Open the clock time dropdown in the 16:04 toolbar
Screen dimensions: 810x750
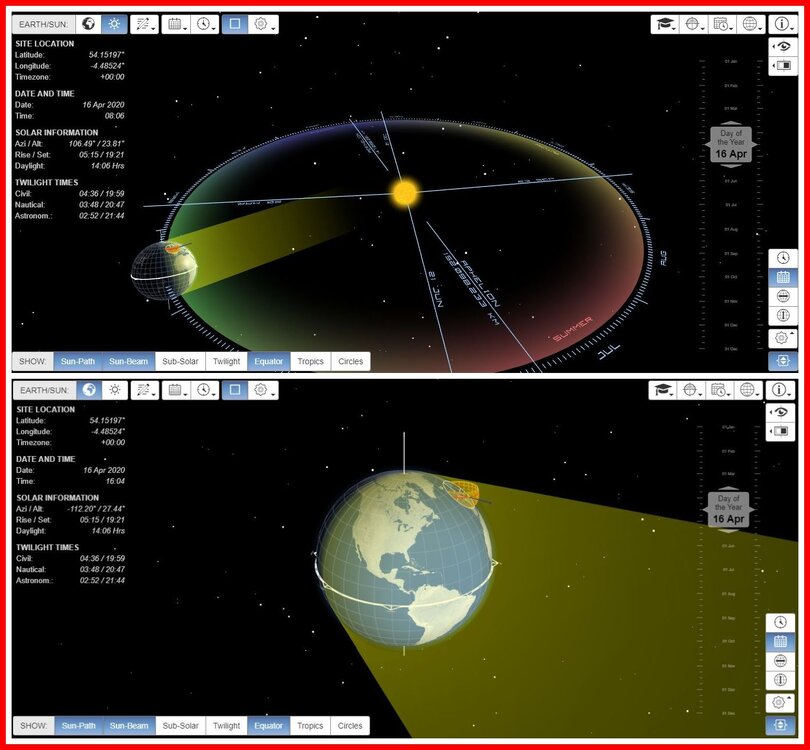click(205, 389)
